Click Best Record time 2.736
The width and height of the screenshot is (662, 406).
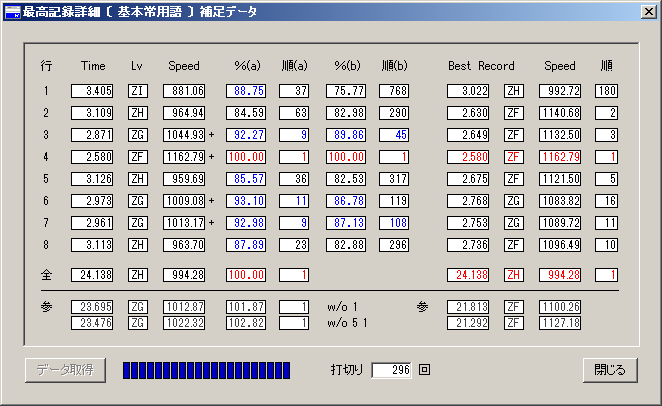[468, 245]
